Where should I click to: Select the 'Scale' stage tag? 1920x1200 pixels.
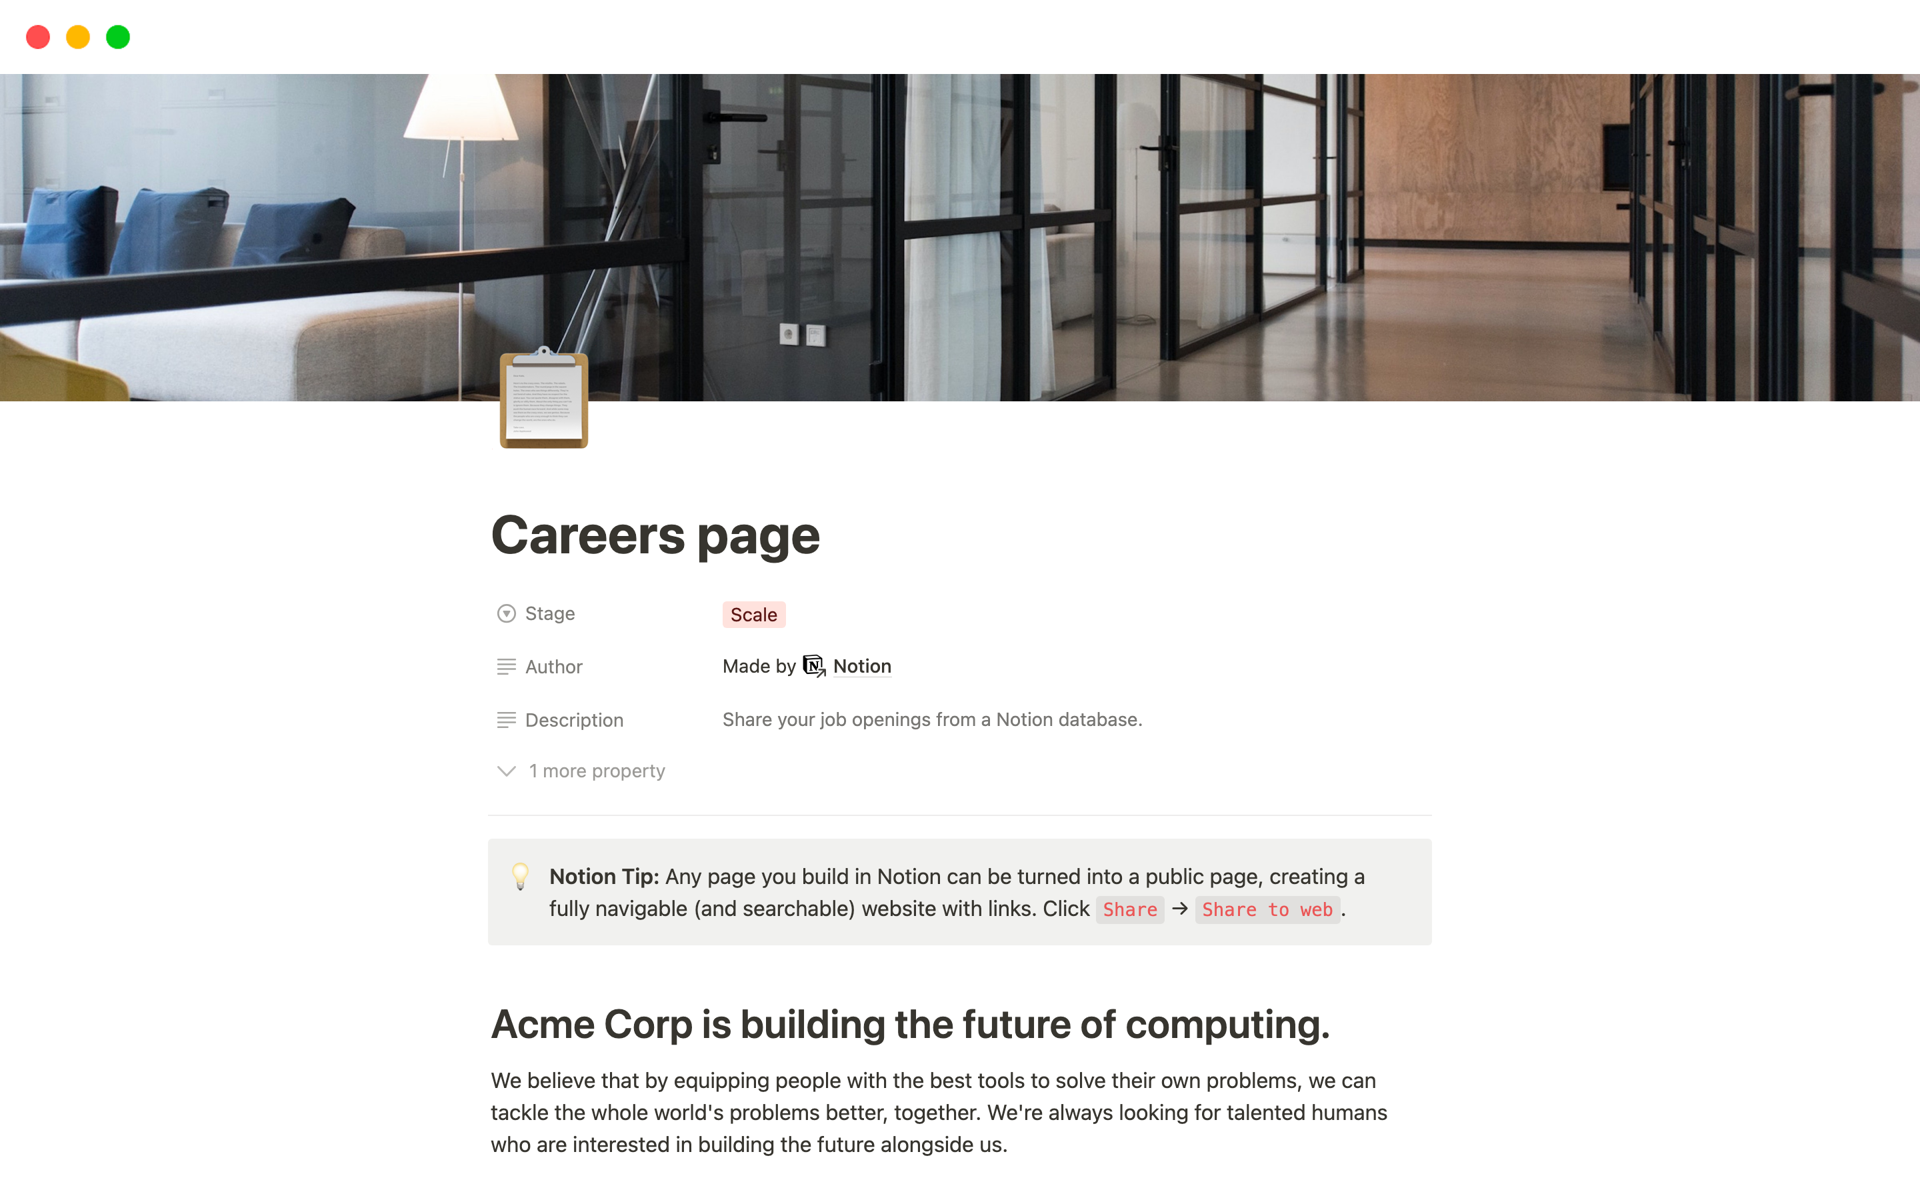click(753, 612)
